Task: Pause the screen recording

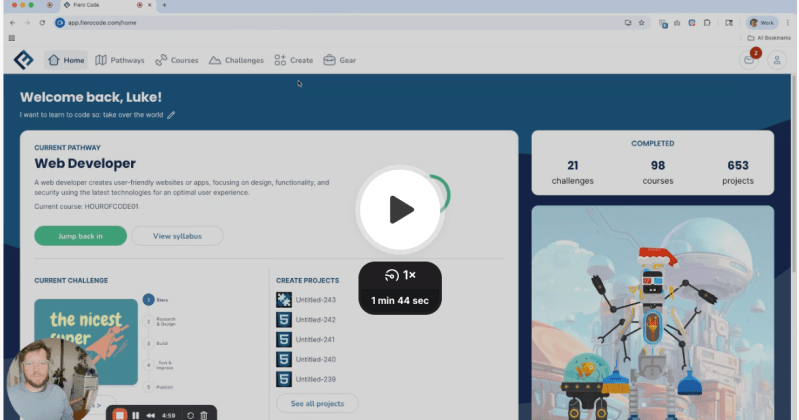Action: 136,414
